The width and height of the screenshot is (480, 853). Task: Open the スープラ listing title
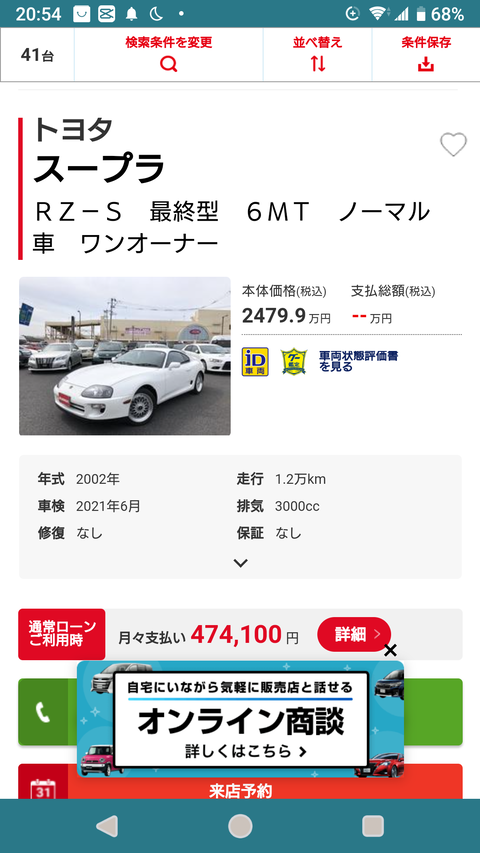[x=99, y=168]
